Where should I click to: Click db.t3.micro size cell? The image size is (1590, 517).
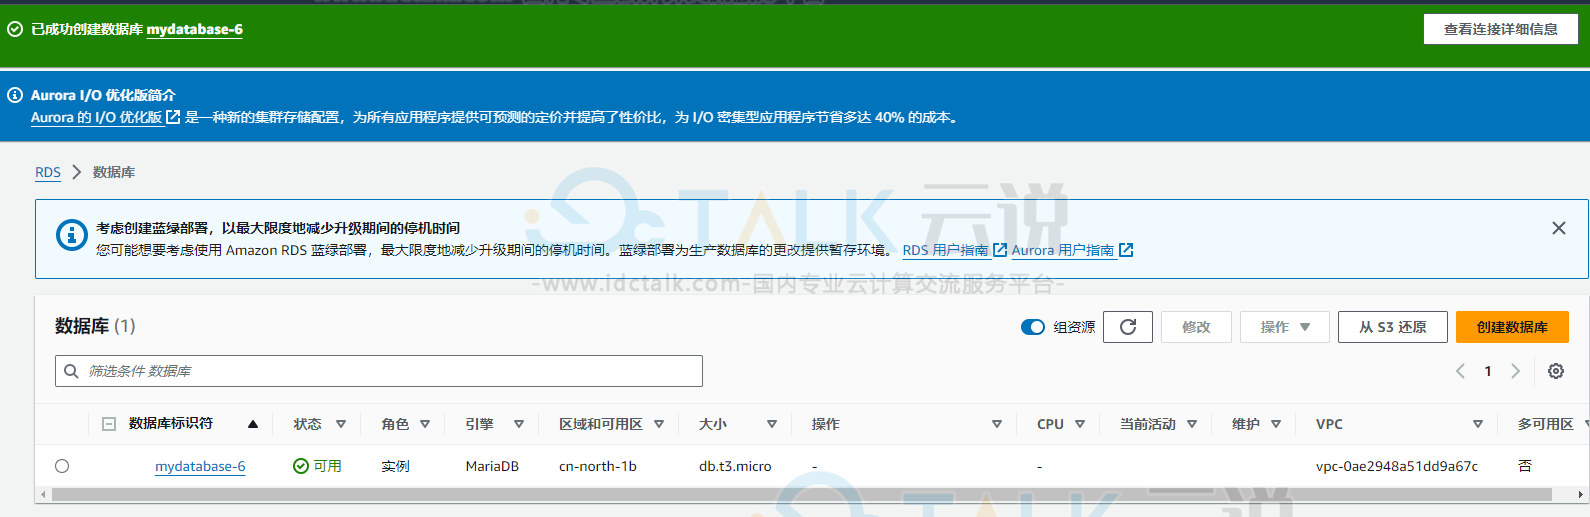[735, 466]
